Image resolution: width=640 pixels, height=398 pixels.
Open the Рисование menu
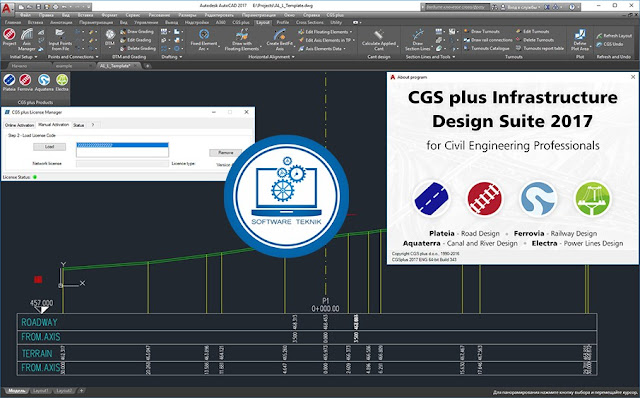(x=159, y=15)
